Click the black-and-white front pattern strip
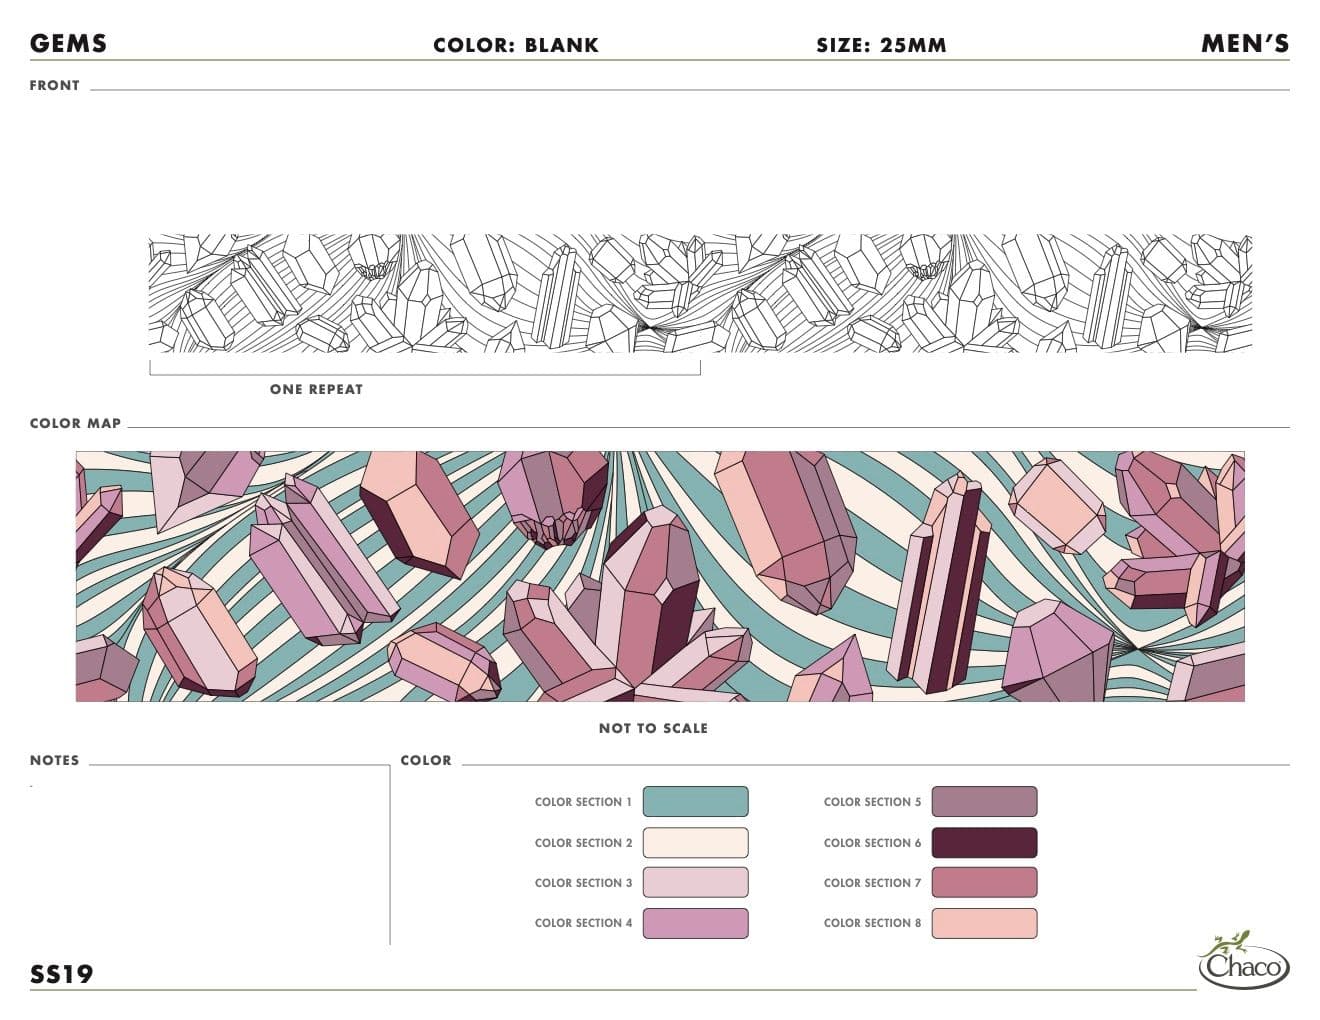This screenshot has width=1320, height=1020. tap(700, 293)
